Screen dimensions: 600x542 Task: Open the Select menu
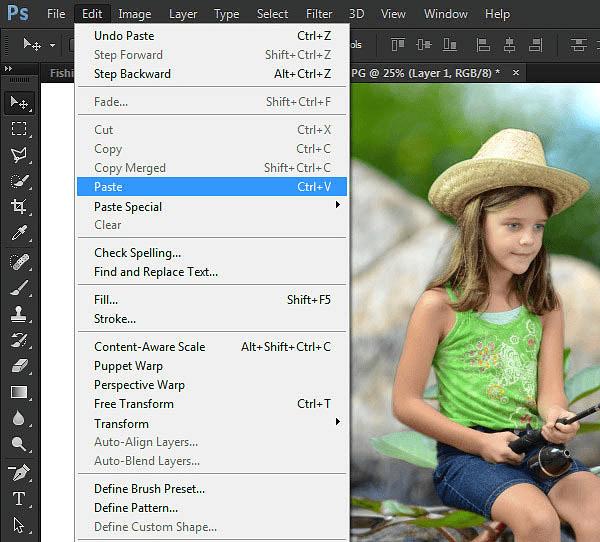272,14
